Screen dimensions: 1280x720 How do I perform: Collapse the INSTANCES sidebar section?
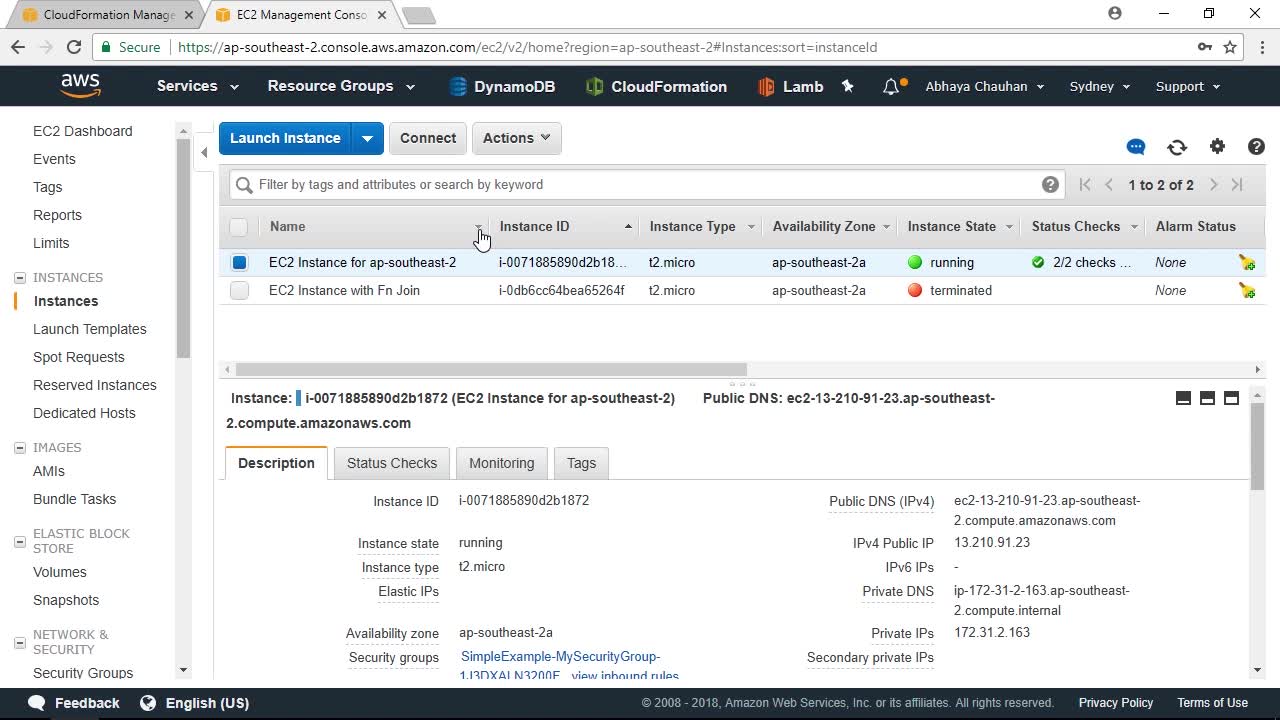click(x=20, y=278)
